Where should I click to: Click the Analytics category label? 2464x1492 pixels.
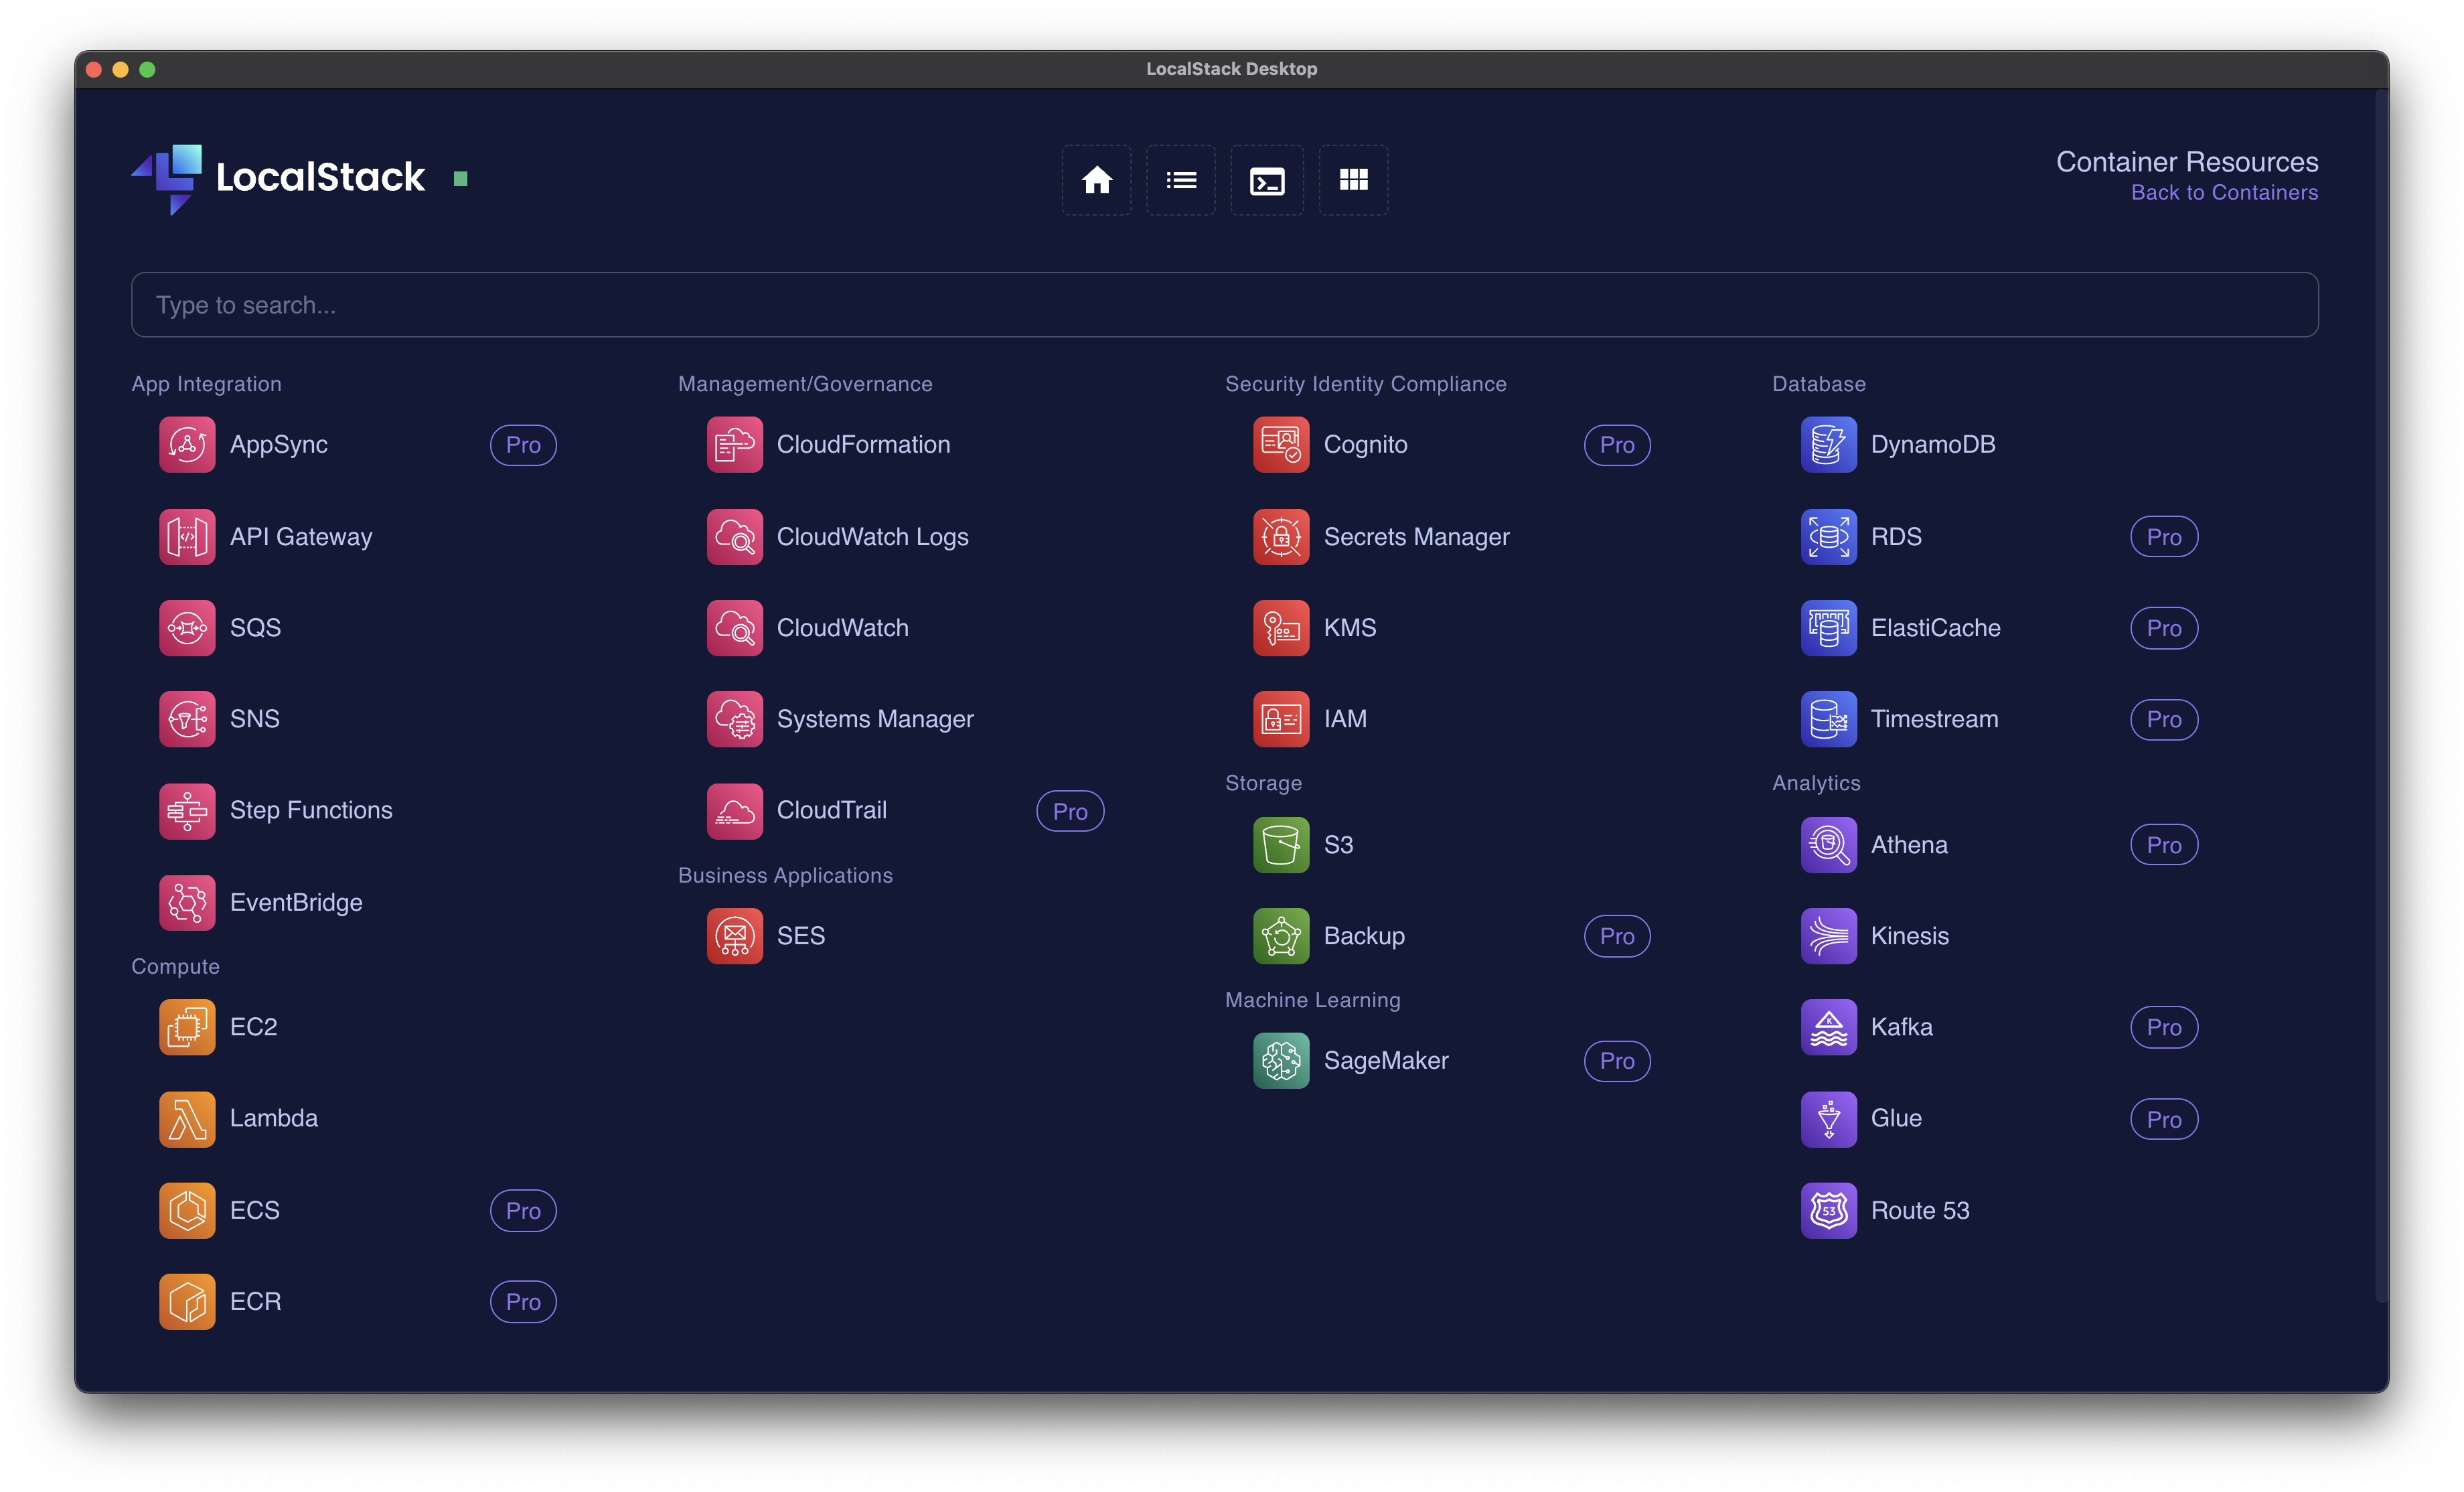(x=1816, y=783)
